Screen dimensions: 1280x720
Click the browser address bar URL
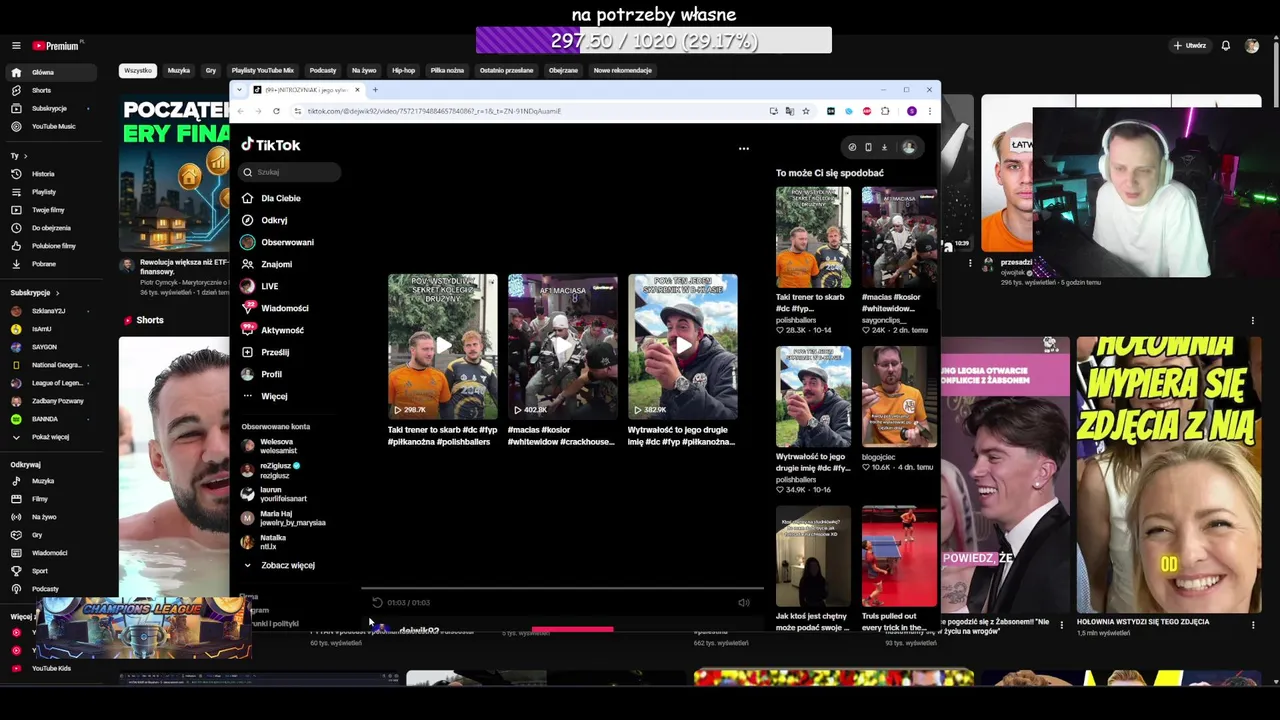[x=434, y=111]
